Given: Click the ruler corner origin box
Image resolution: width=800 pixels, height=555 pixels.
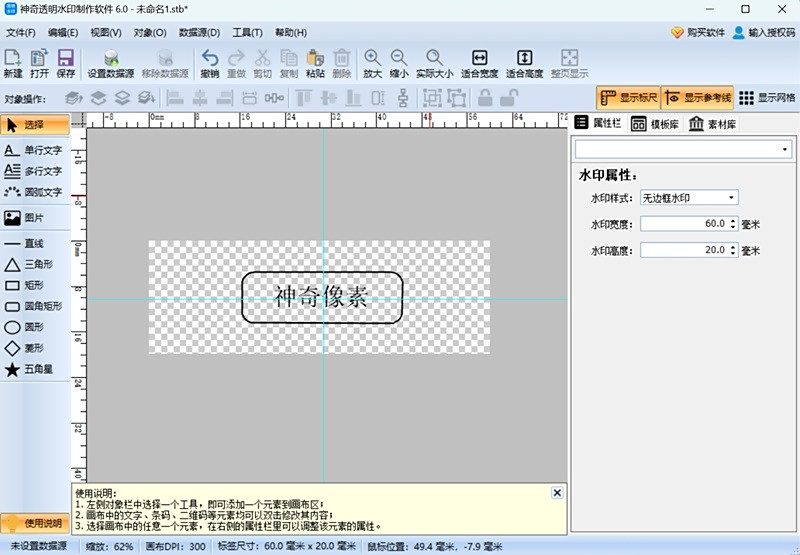Looking at the screenshot, I should [79, 120].
